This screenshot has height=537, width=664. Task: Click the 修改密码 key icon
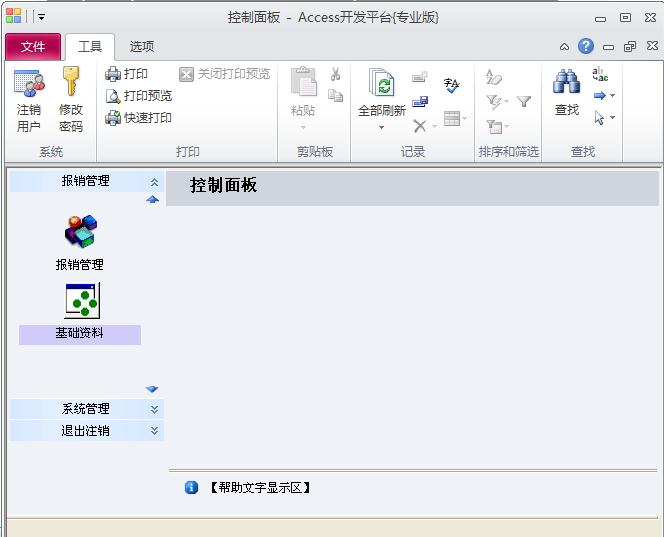(71, 81)
